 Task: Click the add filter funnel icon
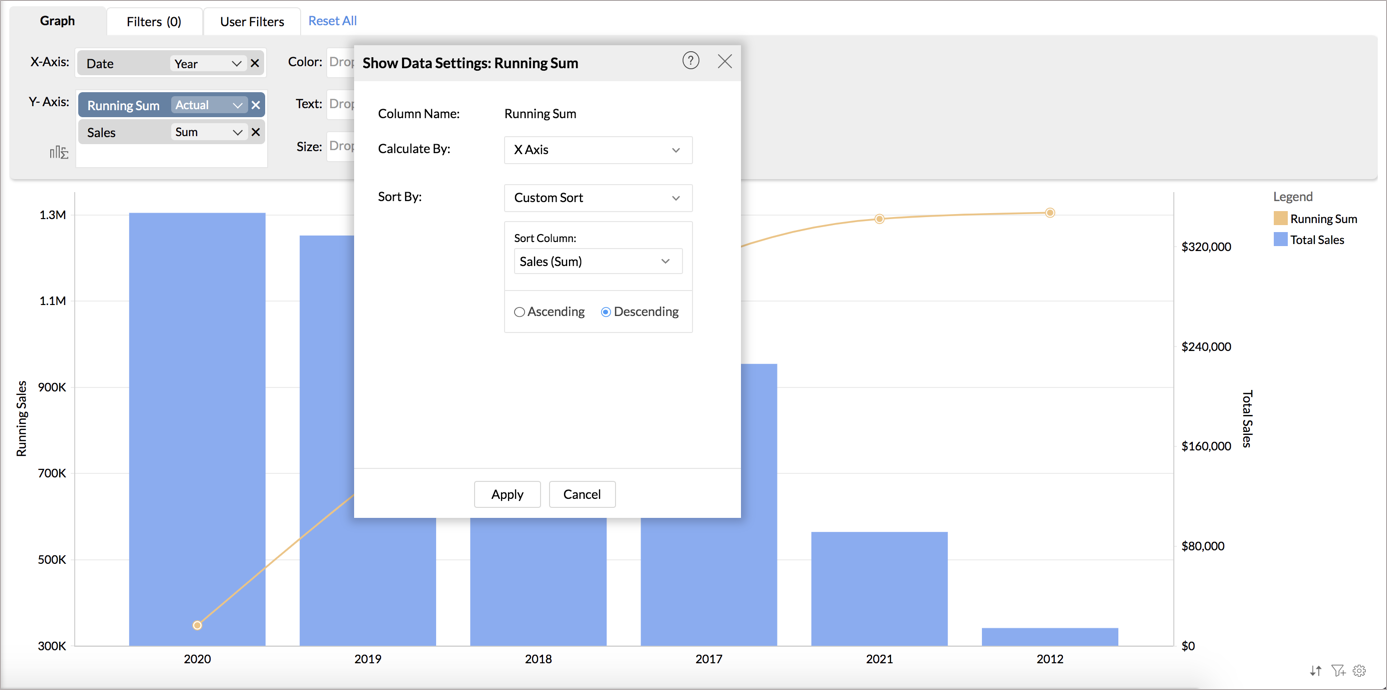(x=1338, y=671)
